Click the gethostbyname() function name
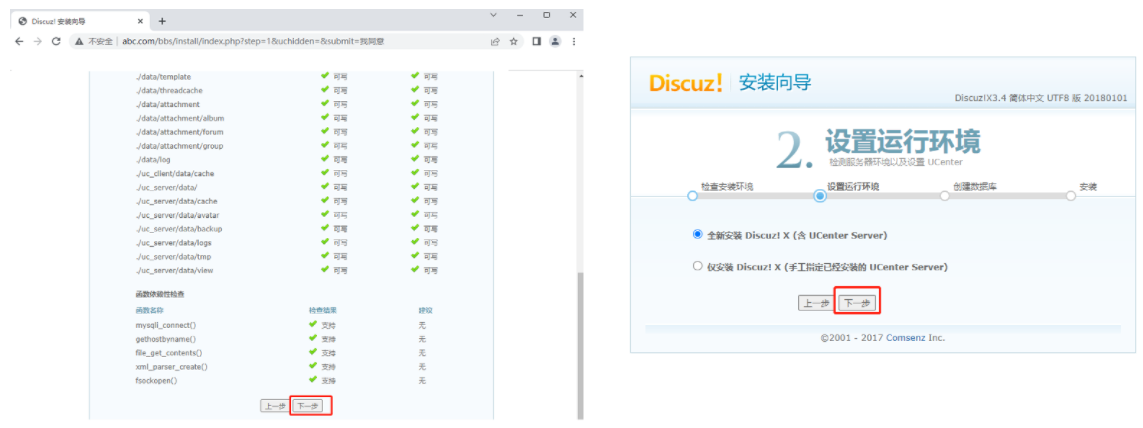The height and width of the screenshot is (428, 1143). coord(165,339)
